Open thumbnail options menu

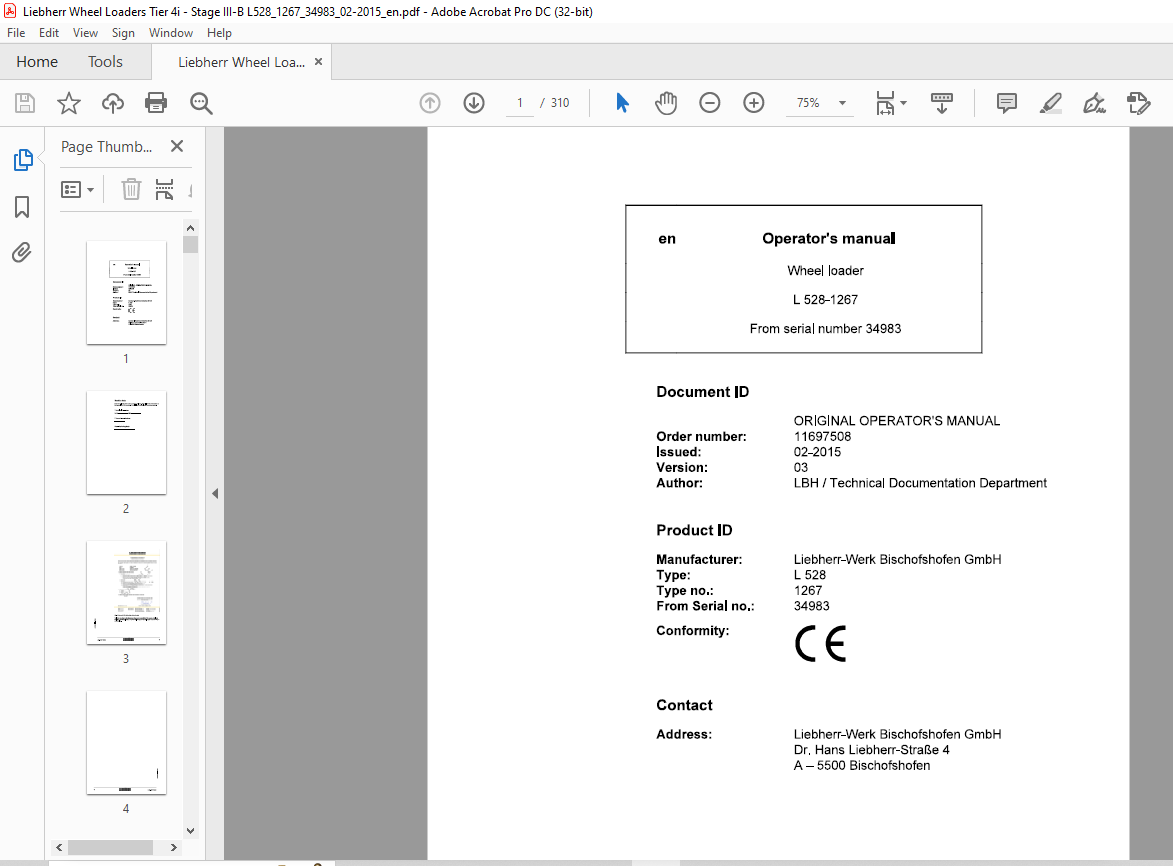point(77,190)
